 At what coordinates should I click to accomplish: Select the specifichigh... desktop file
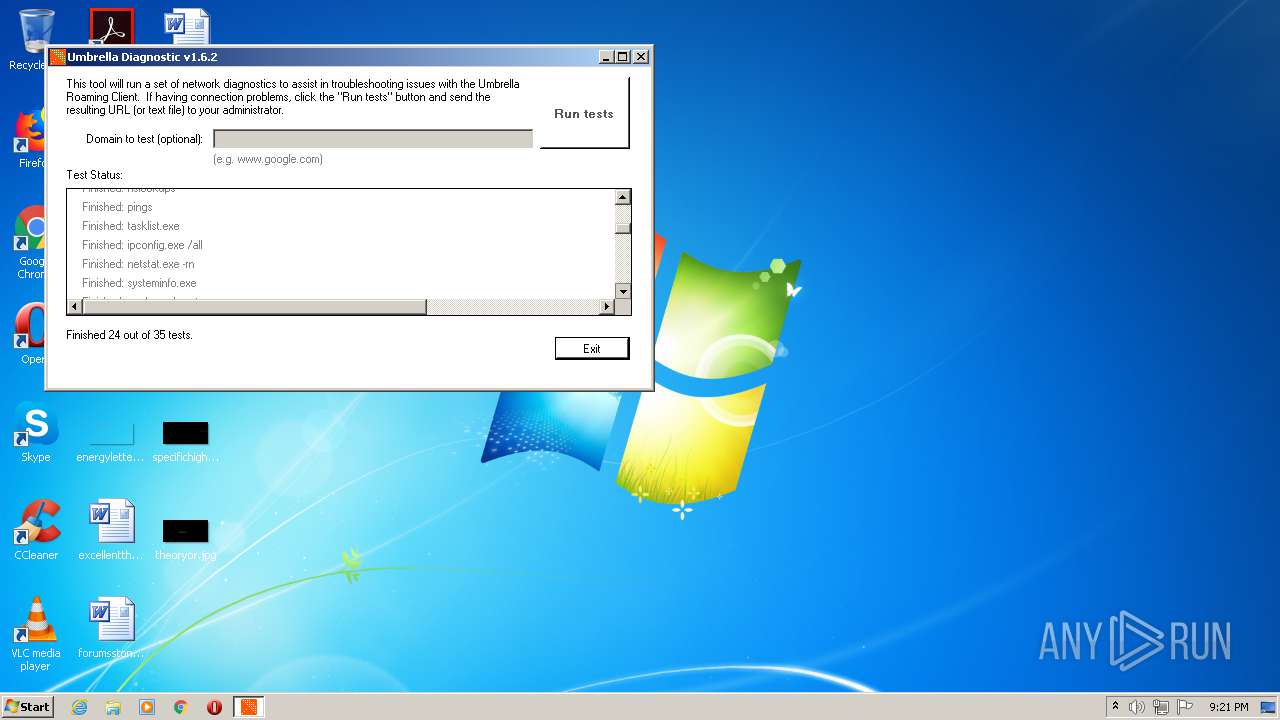186,442
